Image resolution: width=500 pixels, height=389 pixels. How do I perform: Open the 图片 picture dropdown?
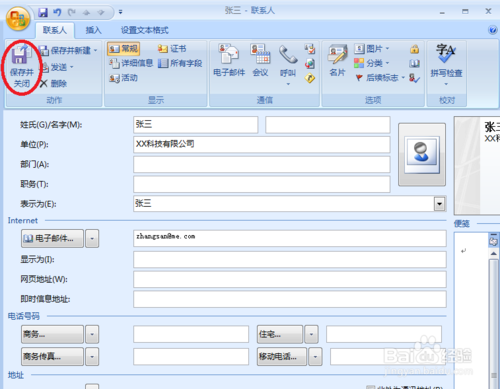tap(387, 49)
